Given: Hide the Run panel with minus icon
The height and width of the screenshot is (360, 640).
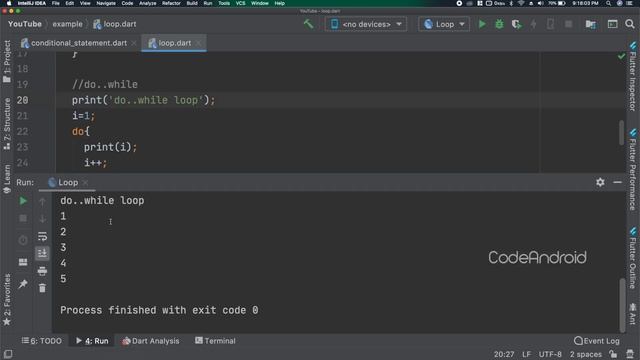Looking at the screenshot, I should pos(618,182).
